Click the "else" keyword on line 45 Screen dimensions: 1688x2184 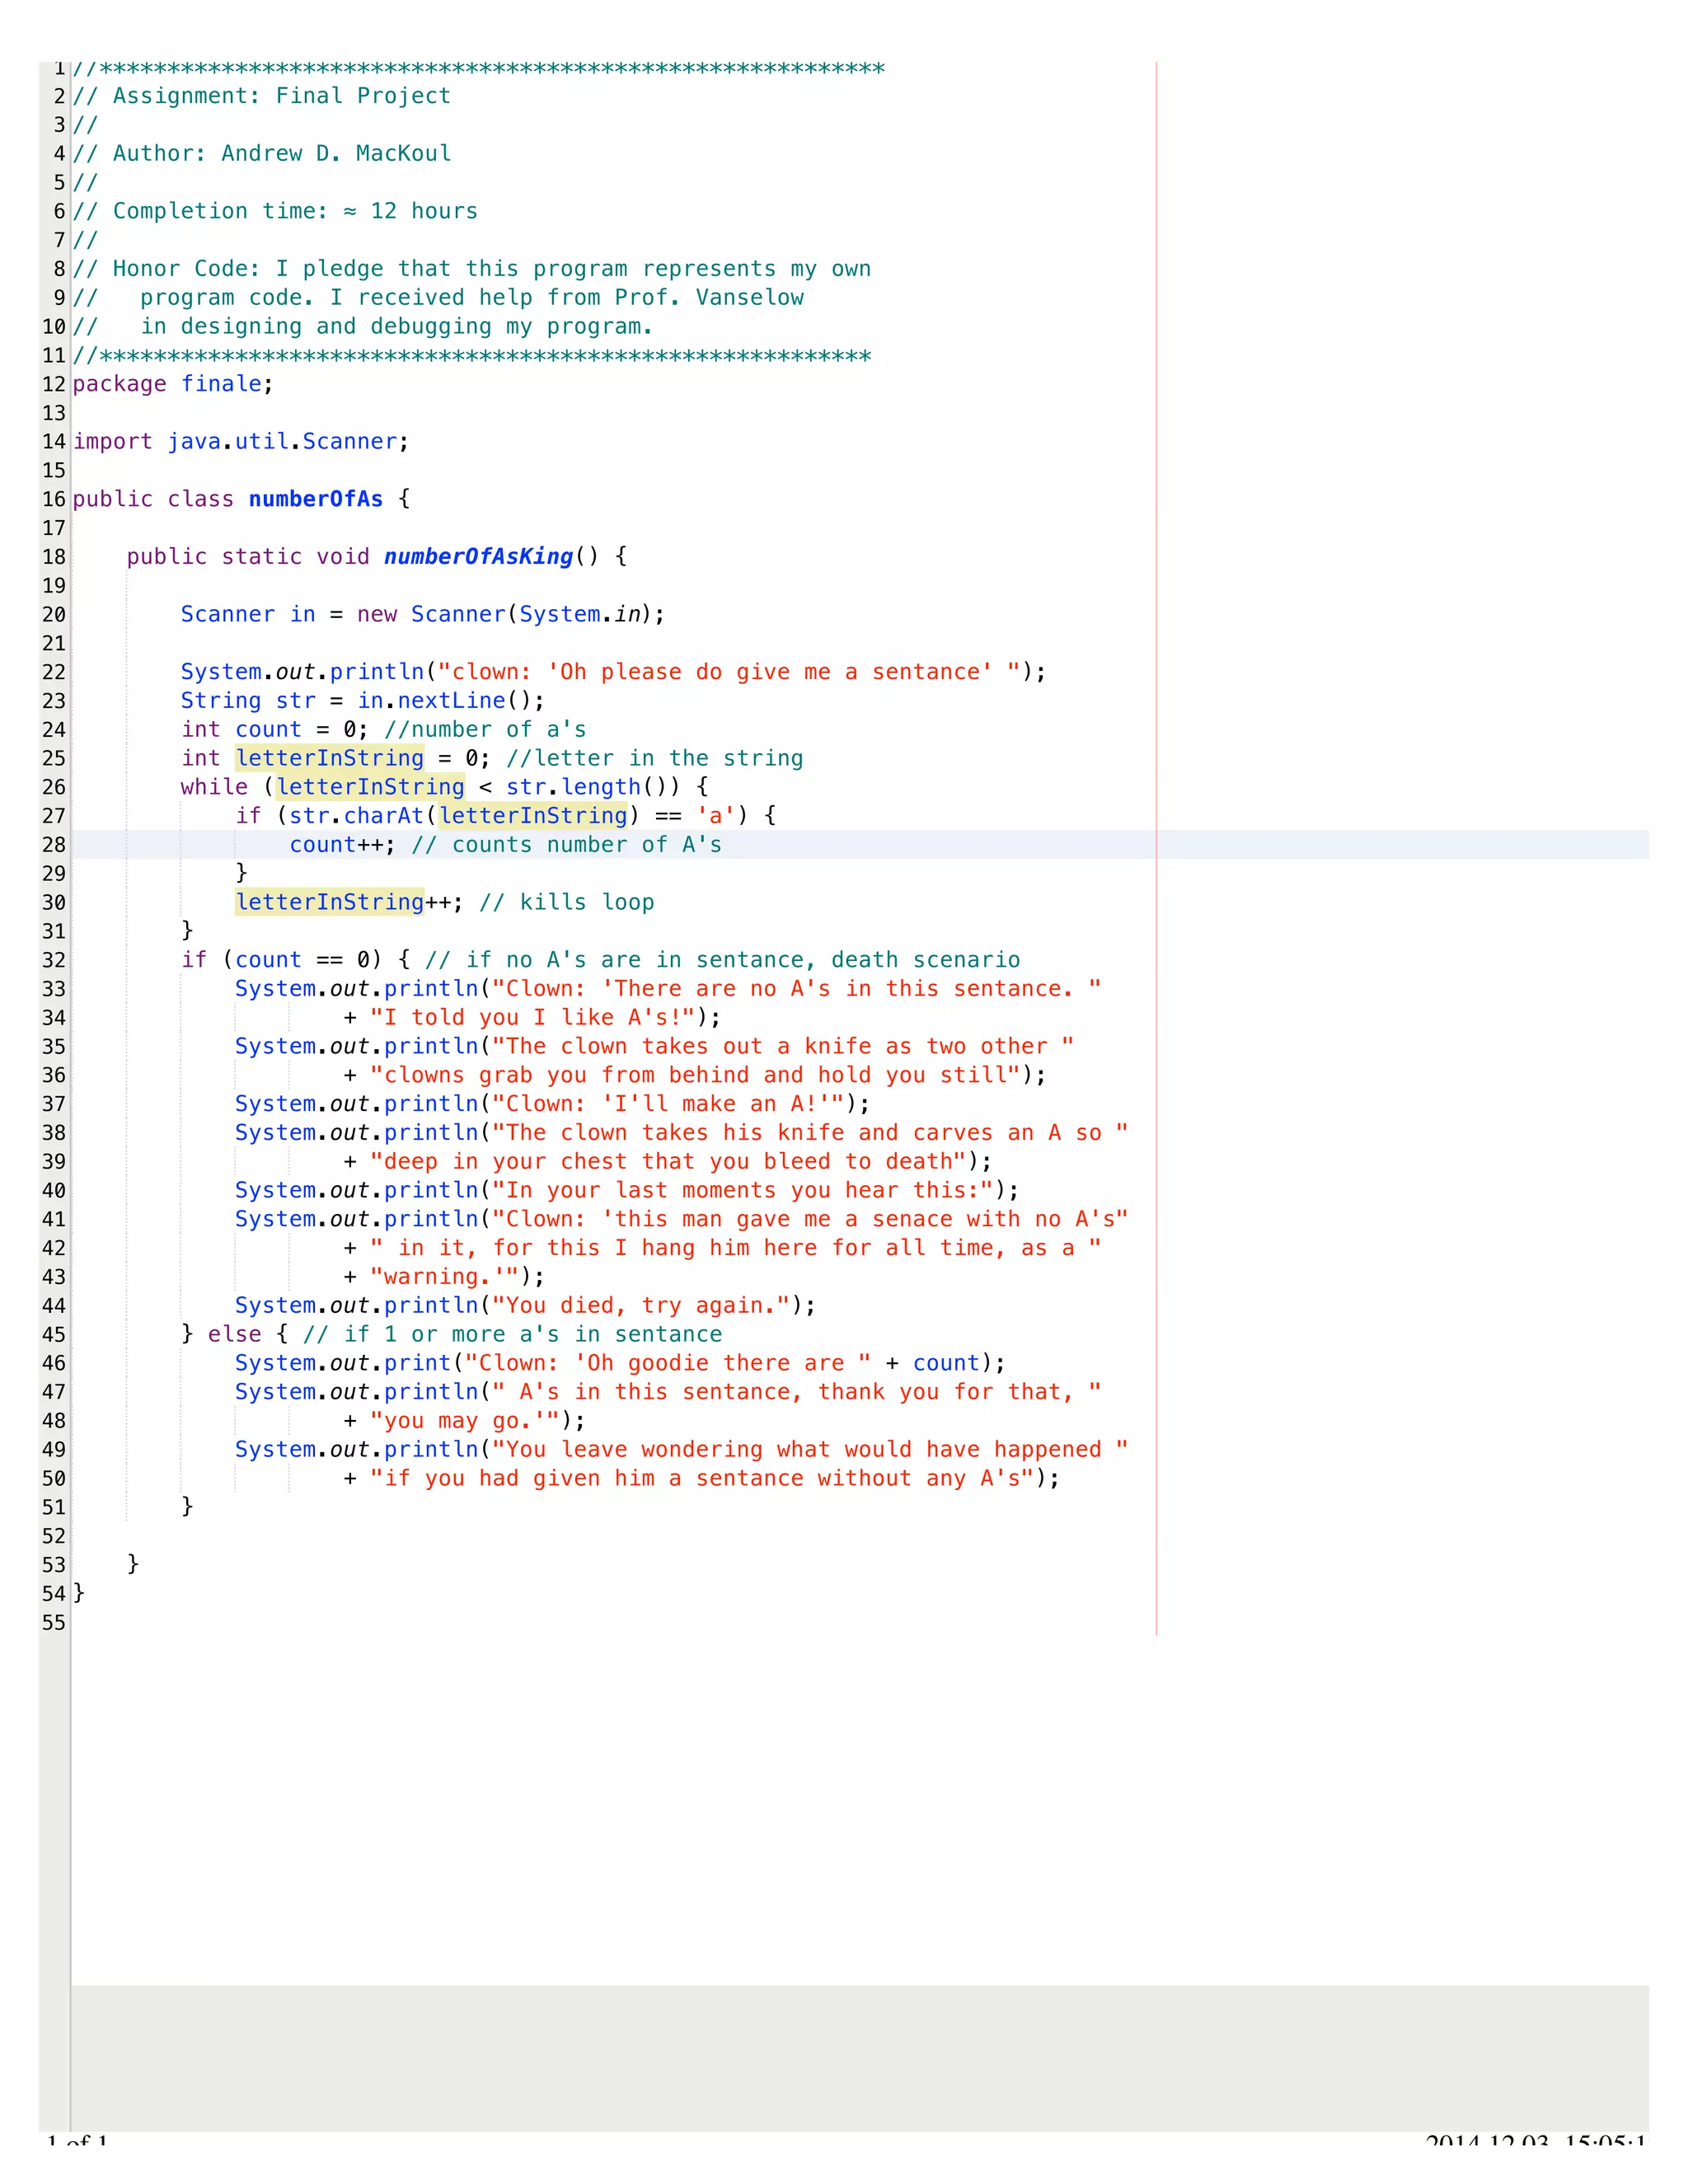pos(235,1335)
